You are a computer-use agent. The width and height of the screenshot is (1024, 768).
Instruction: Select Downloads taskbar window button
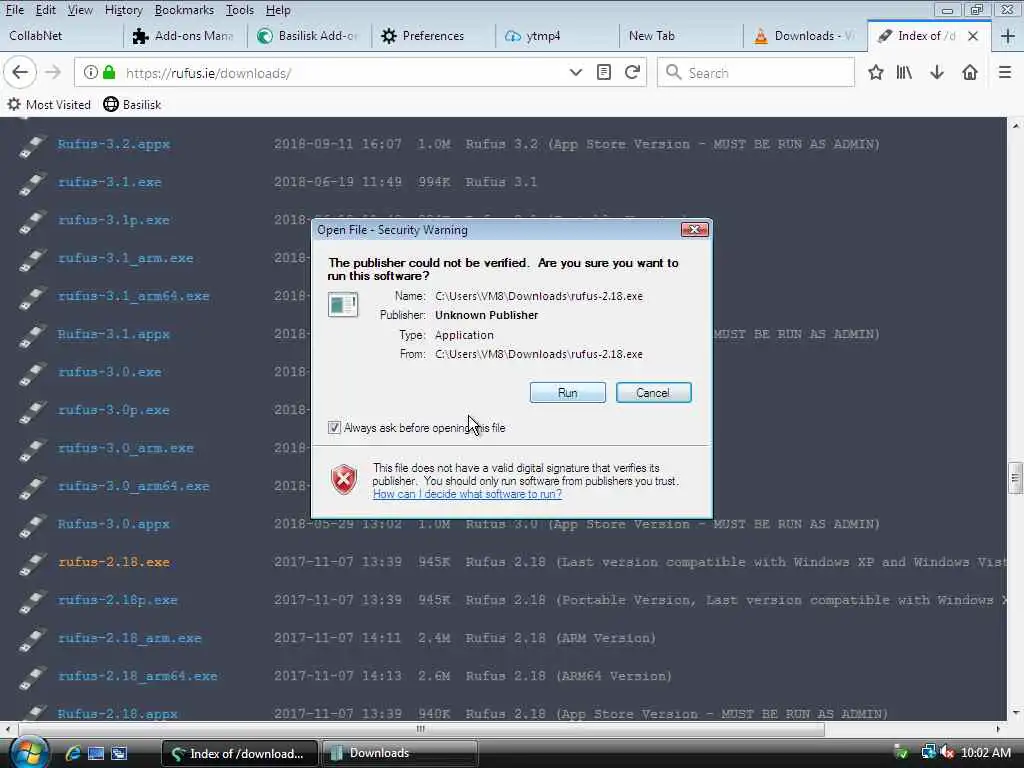399,753
